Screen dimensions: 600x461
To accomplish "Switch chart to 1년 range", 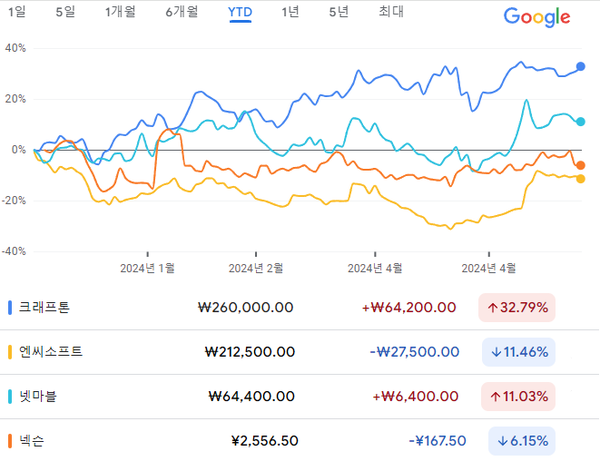I will tap(290, 13).
